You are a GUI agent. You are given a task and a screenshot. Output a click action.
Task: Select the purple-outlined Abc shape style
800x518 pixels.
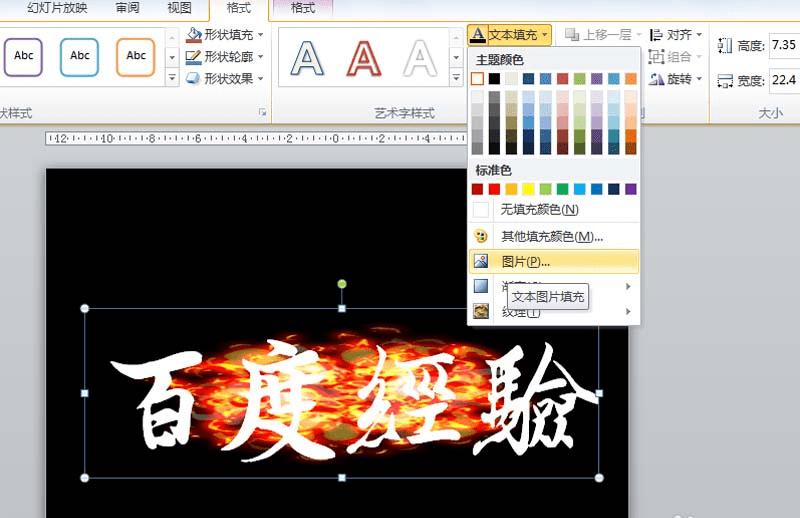tap(23, 57)
